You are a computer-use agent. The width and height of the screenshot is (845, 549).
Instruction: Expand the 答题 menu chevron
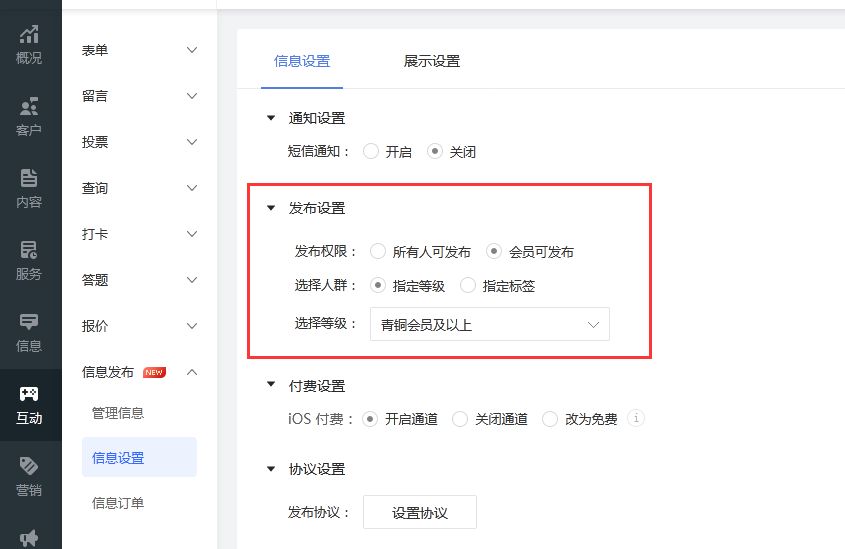(192, 280)
